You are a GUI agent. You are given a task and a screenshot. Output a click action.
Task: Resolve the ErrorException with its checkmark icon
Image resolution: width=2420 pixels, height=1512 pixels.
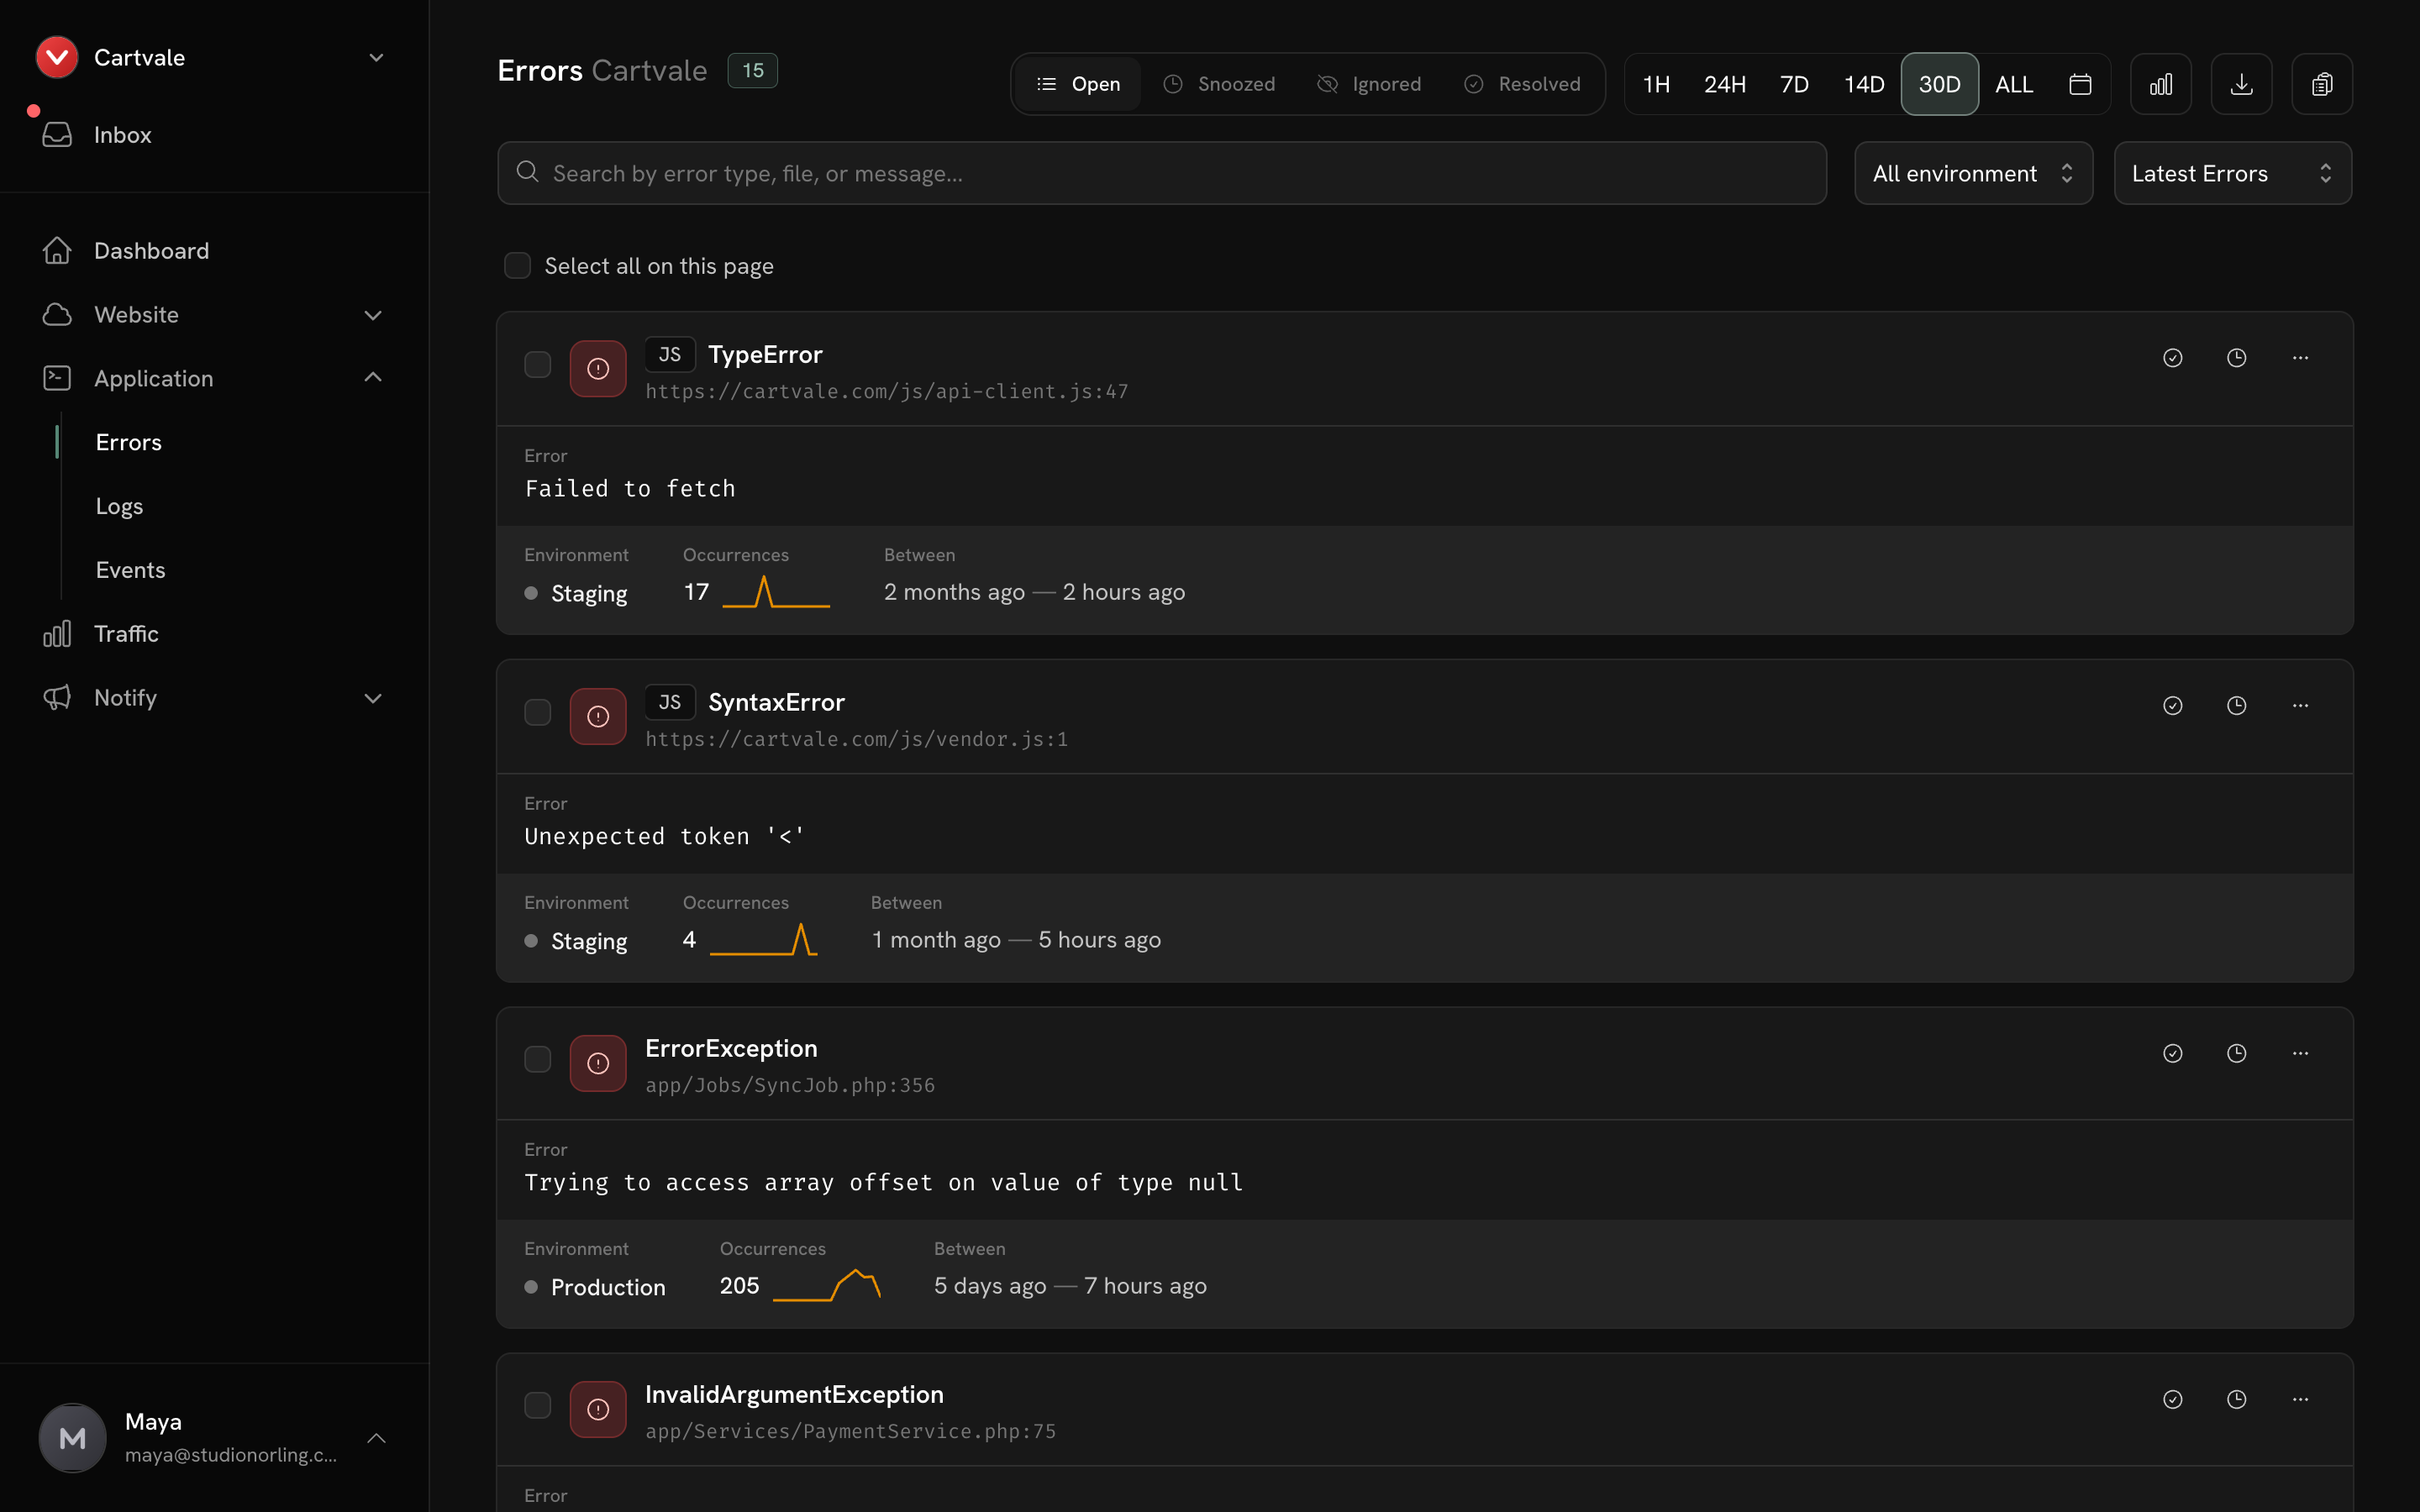click(x=2173, y=1053)
